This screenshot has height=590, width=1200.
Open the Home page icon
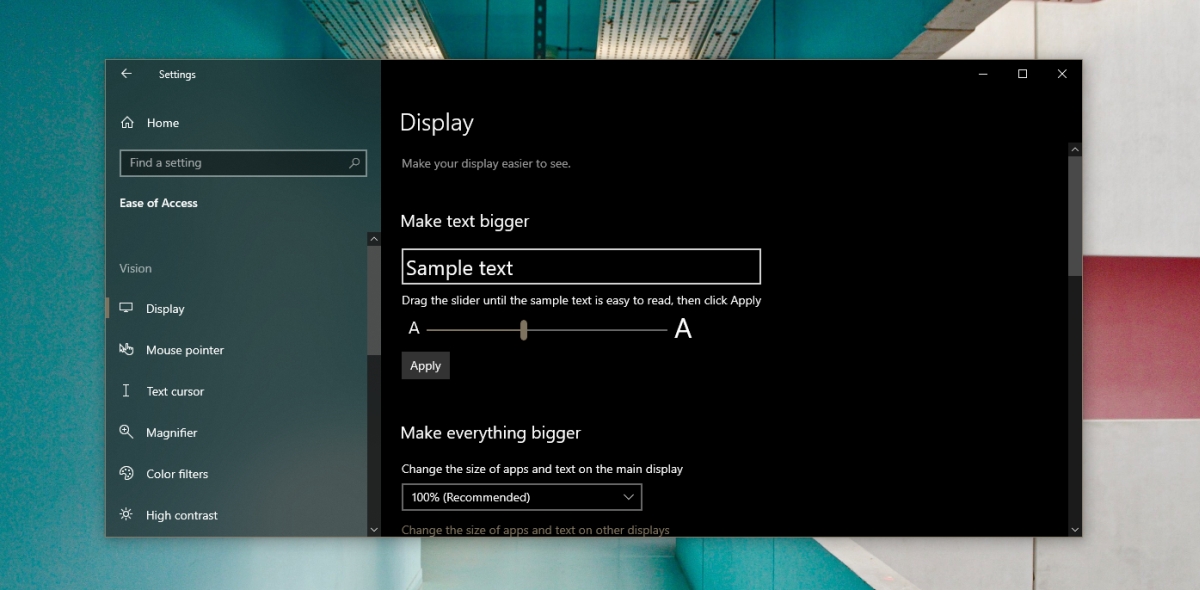127,123
